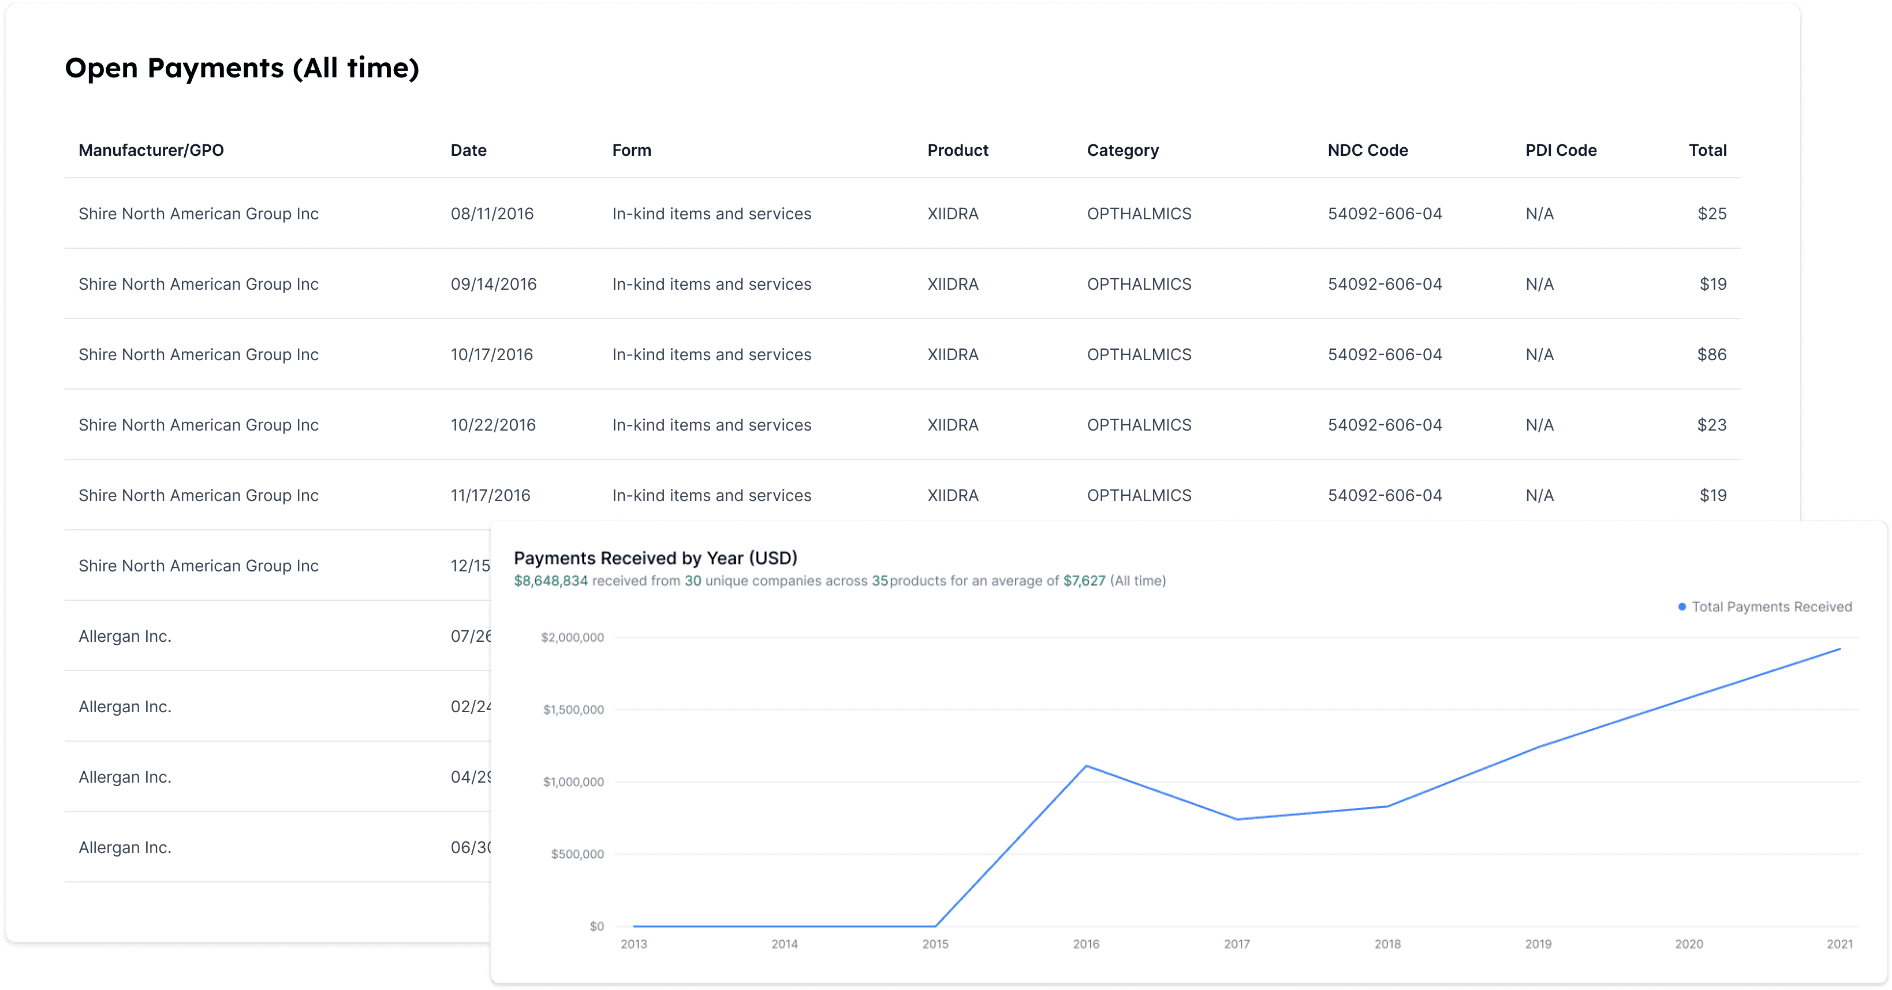Image resolution: width=1892 pixels, height=990 pixels.
Task: Sort by the Date column header
Action: point(468,150)
